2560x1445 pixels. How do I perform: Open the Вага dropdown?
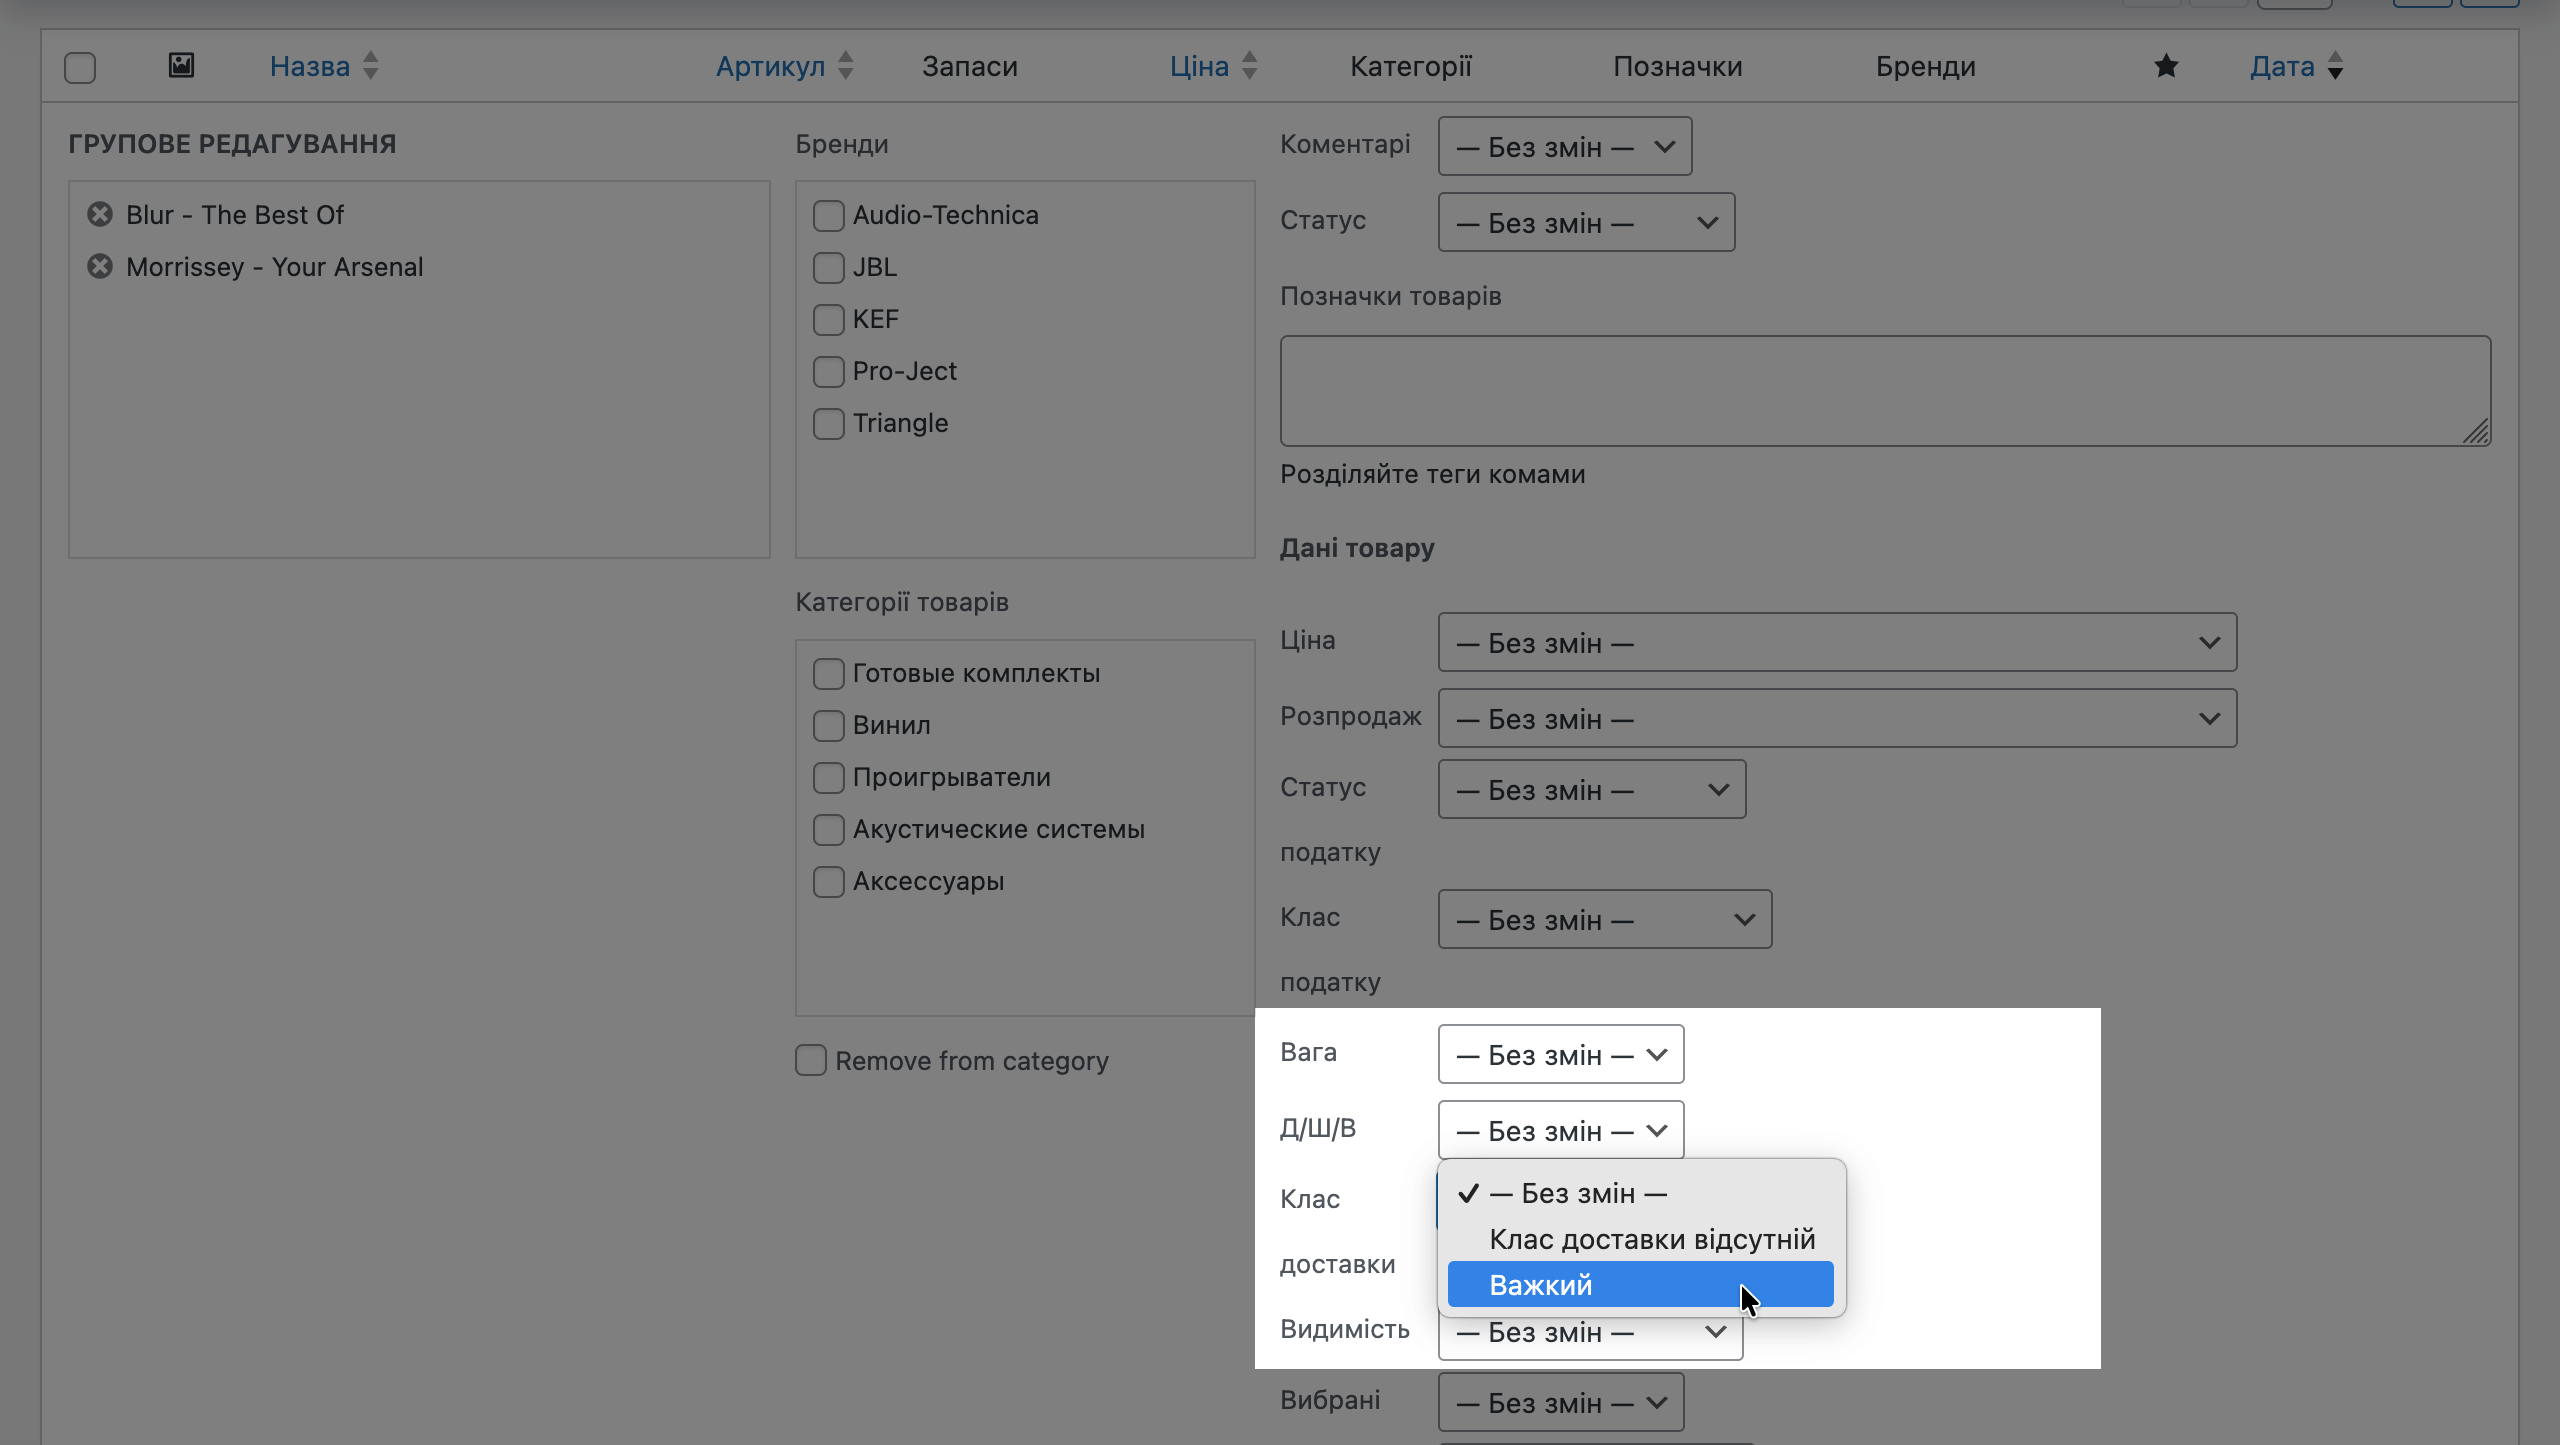click(x=1561, y=1054)
